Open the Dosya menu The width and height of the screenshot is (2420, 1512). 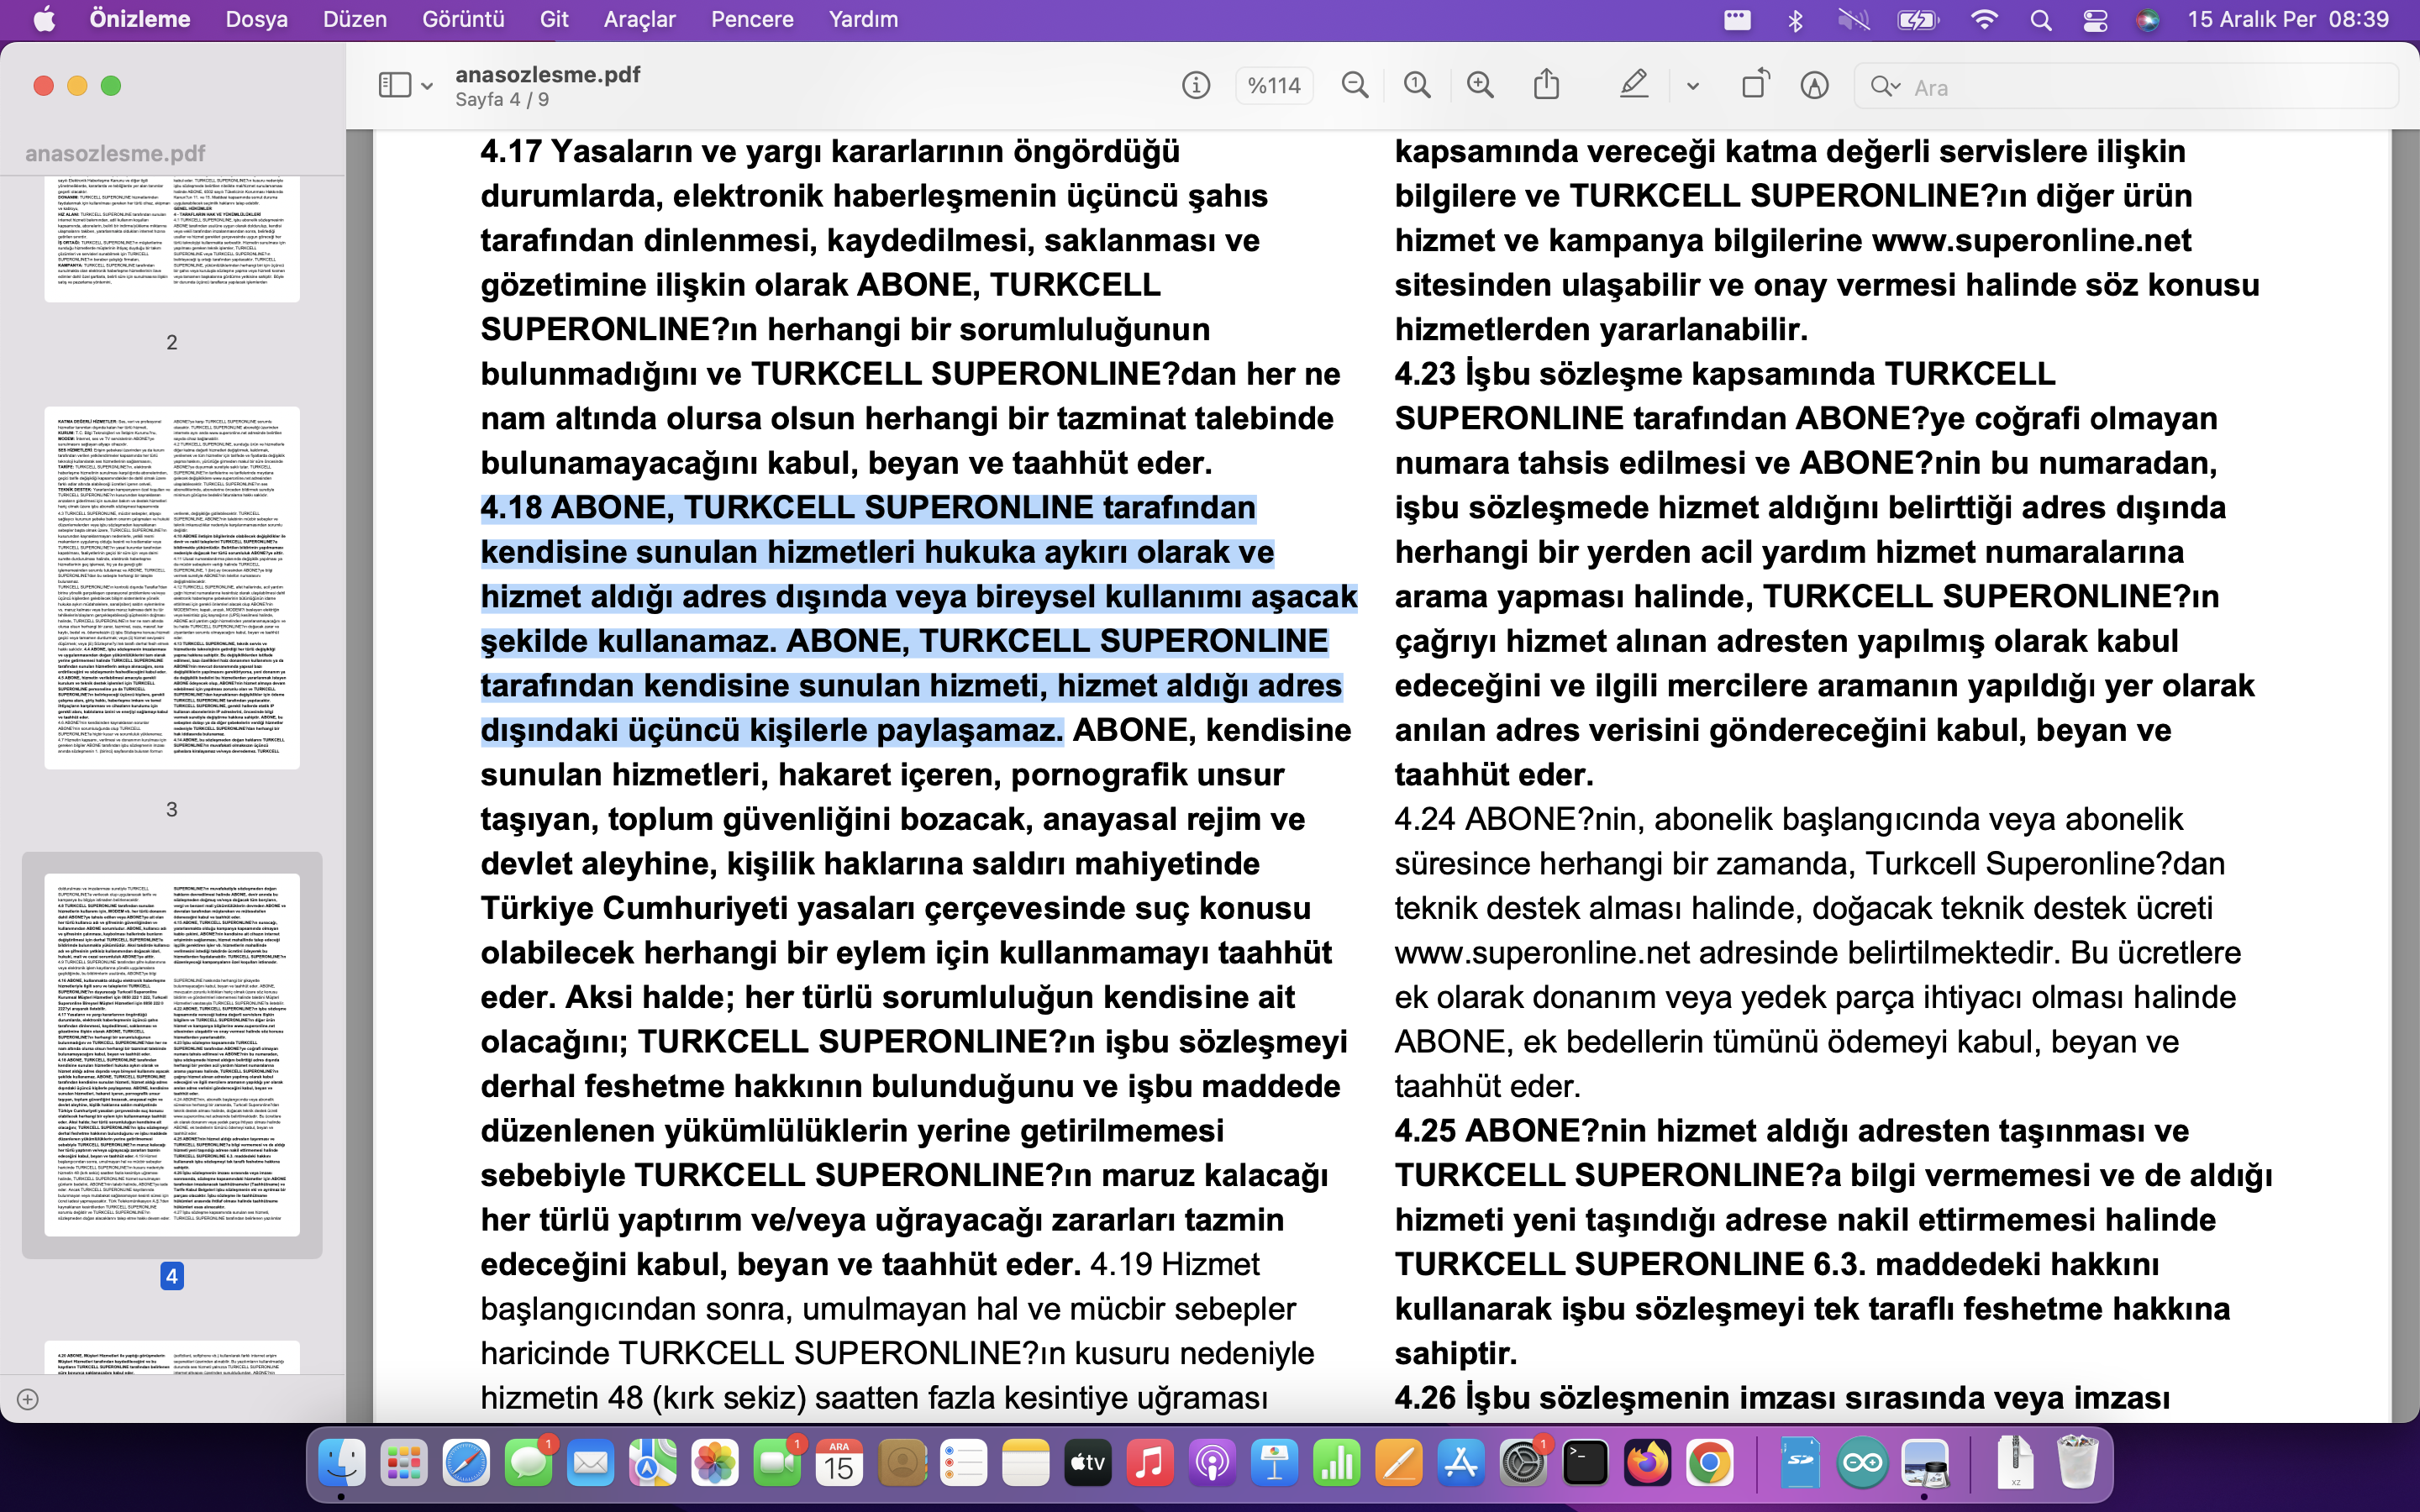(x=256, y=20)
